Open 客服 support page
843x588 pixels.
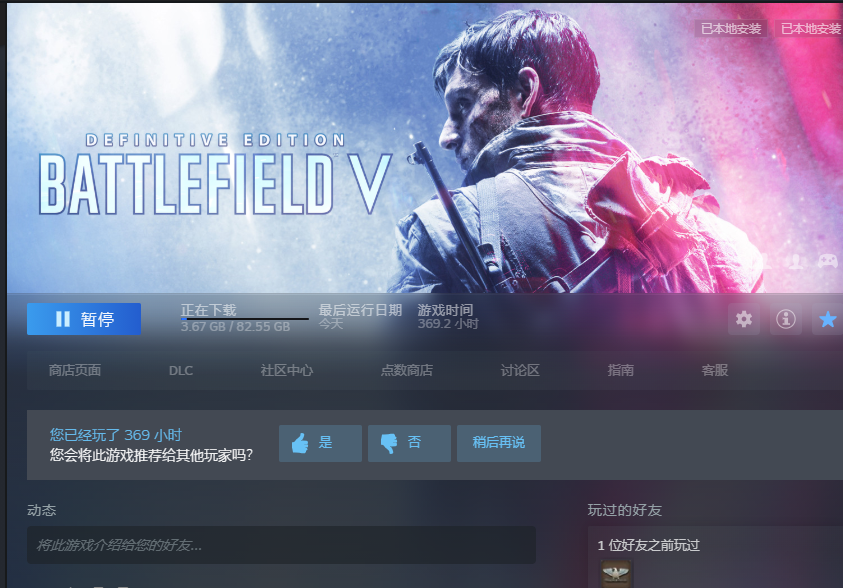coord(715,370)
